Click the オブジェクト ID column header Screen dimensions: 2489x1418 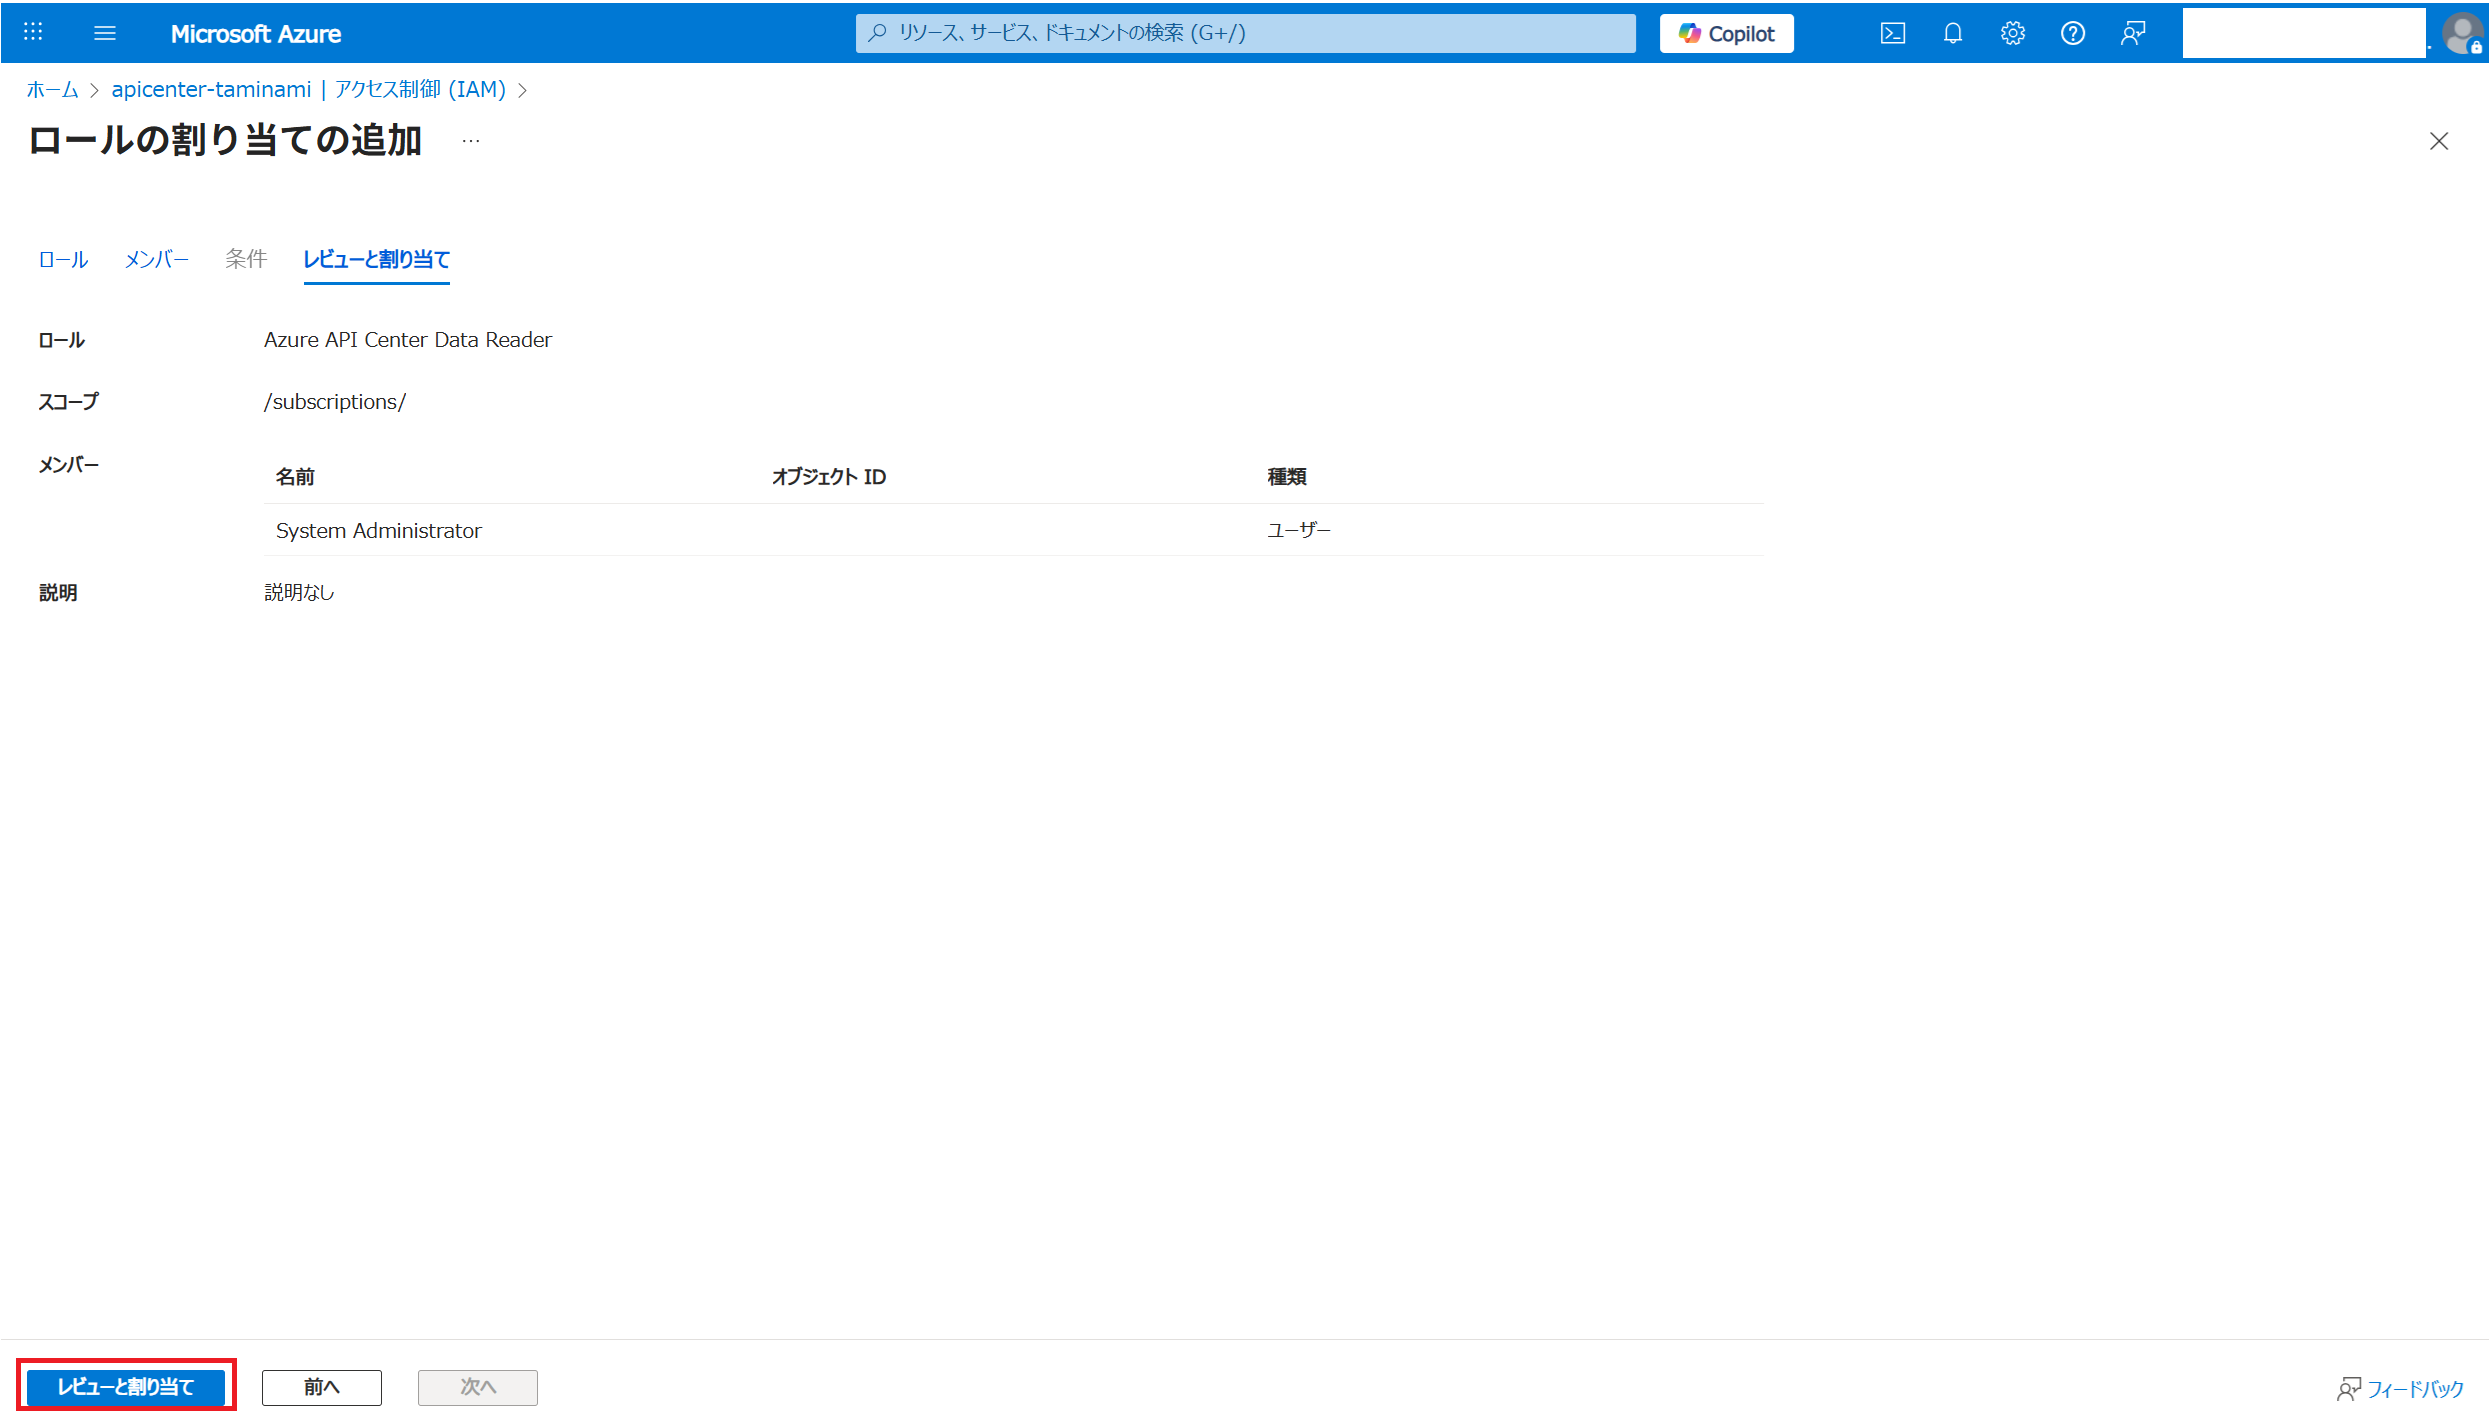(828, 477)
